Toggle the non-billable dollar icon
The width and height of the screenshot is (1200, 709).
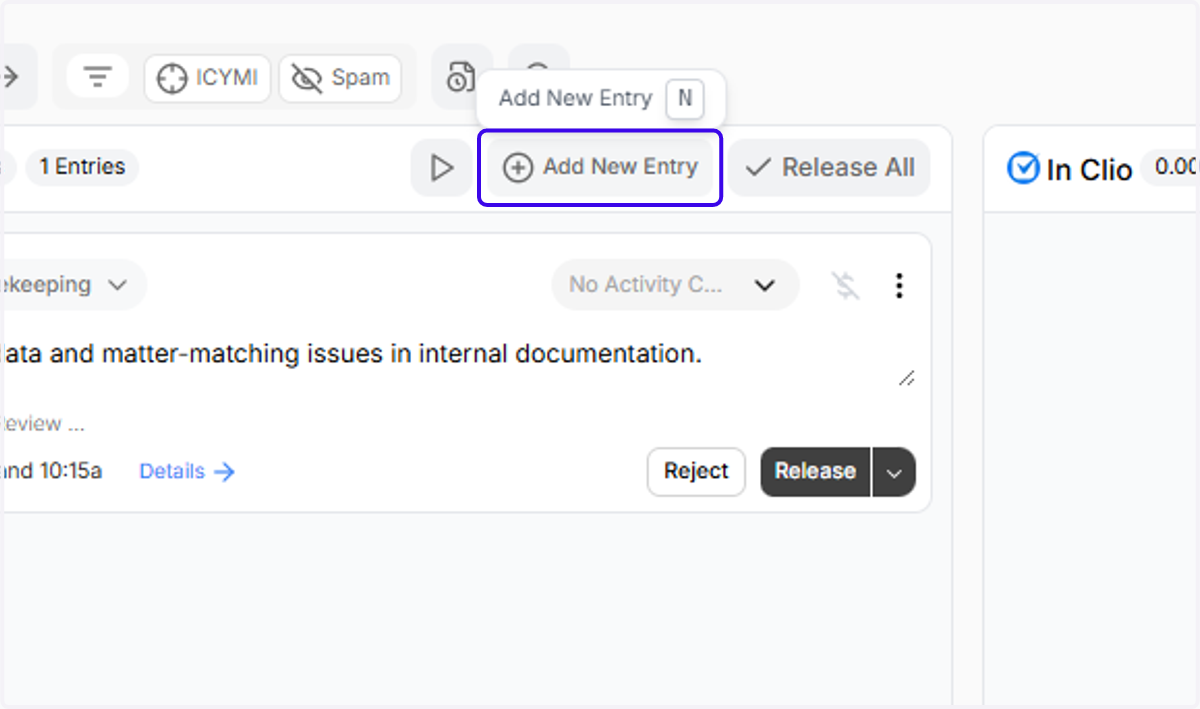pyautogui.click(x=846, y=286)
